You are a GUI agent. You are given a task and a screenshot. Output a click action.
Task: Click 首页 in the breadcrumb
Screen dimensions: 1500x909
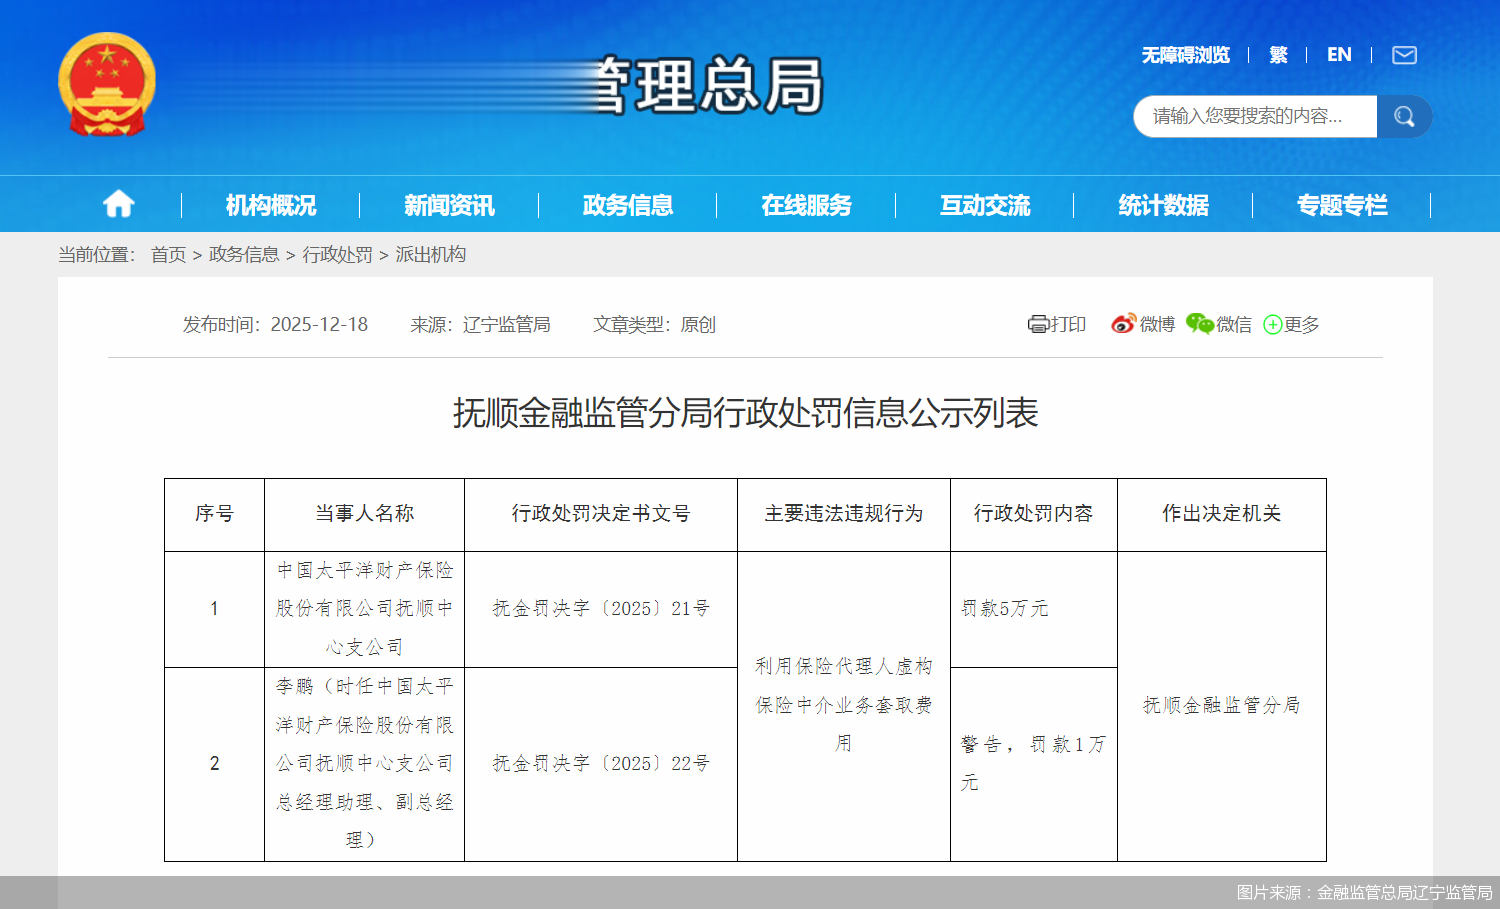click(x=168, y=255)
